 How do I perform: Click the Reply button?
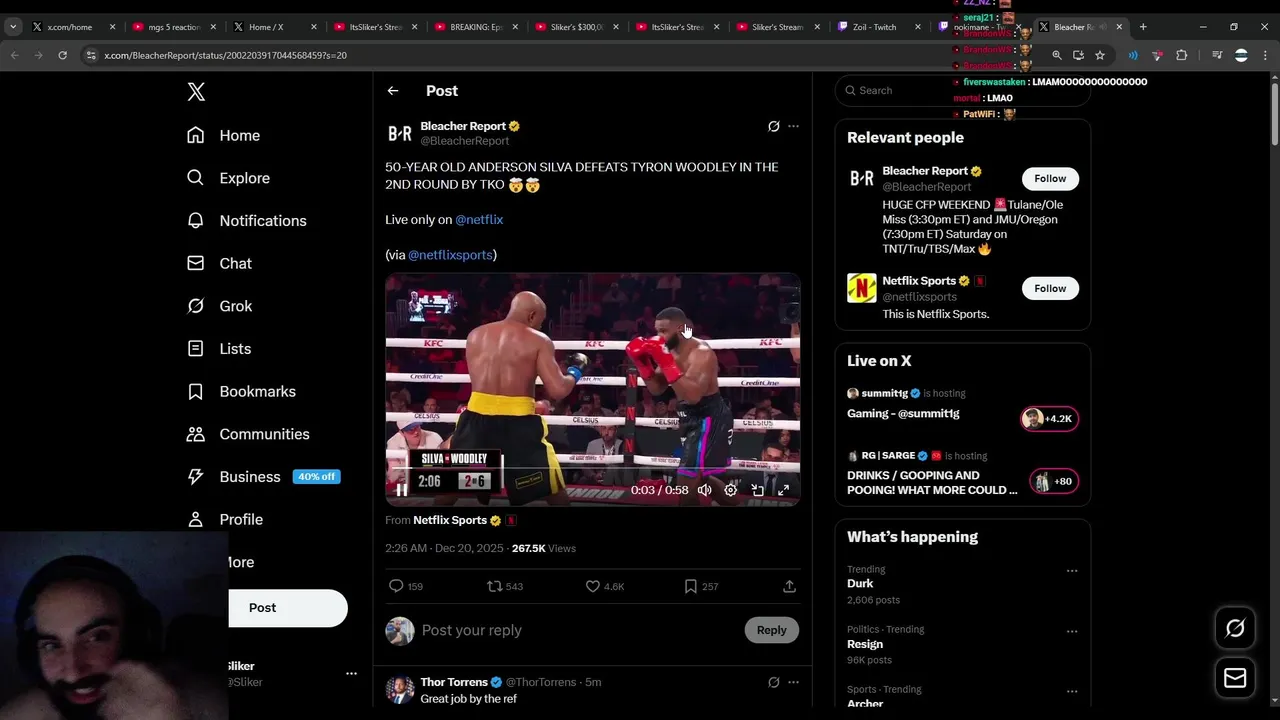(771, 630)
